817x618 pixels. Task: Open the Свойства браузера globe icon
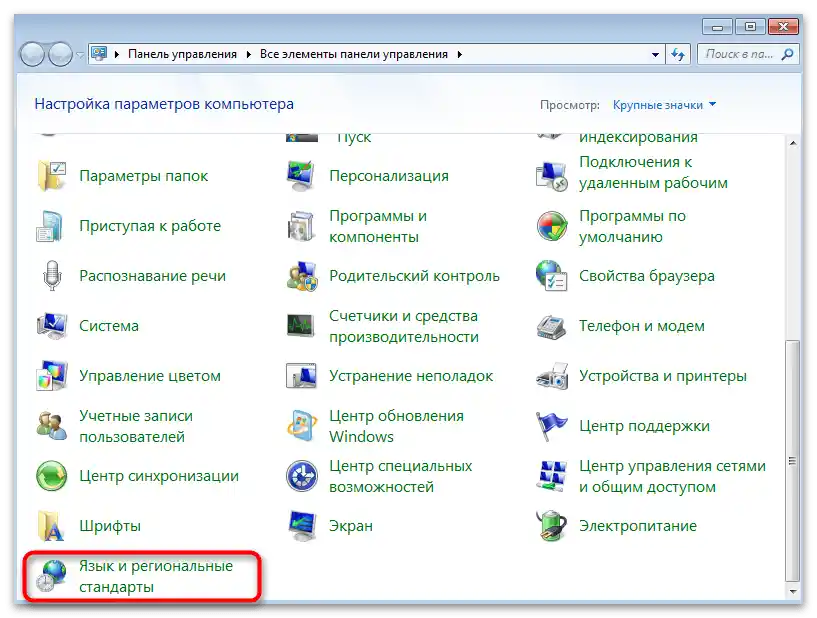(552, 276)
